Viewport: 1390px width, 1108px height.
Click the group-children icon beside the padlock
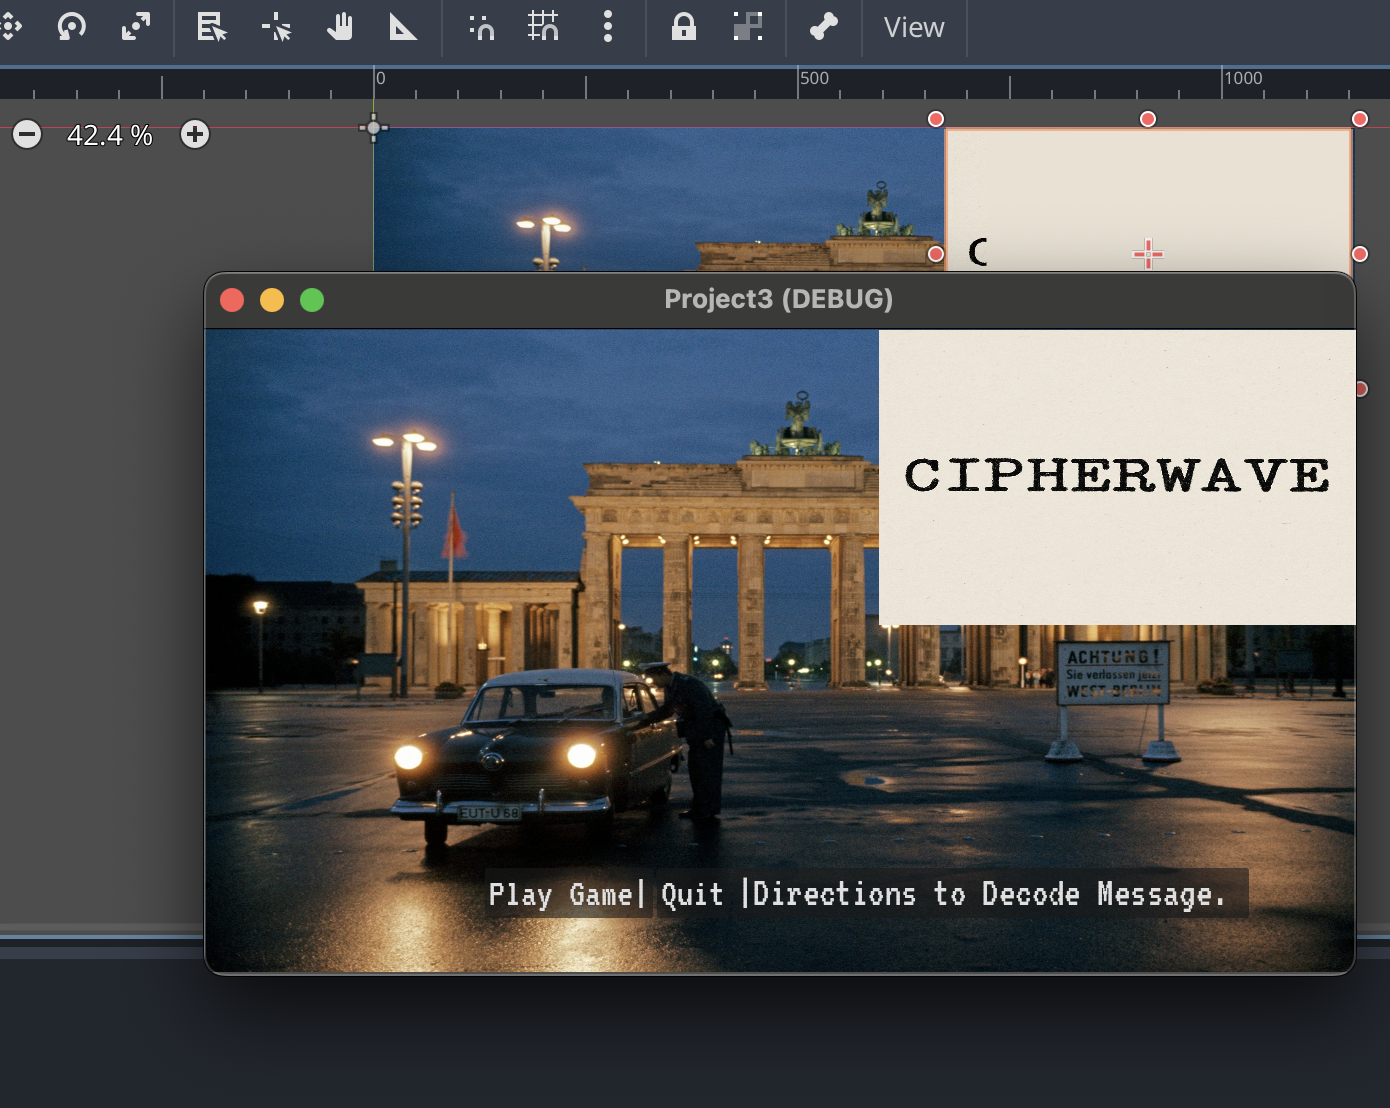coord(748,27)
